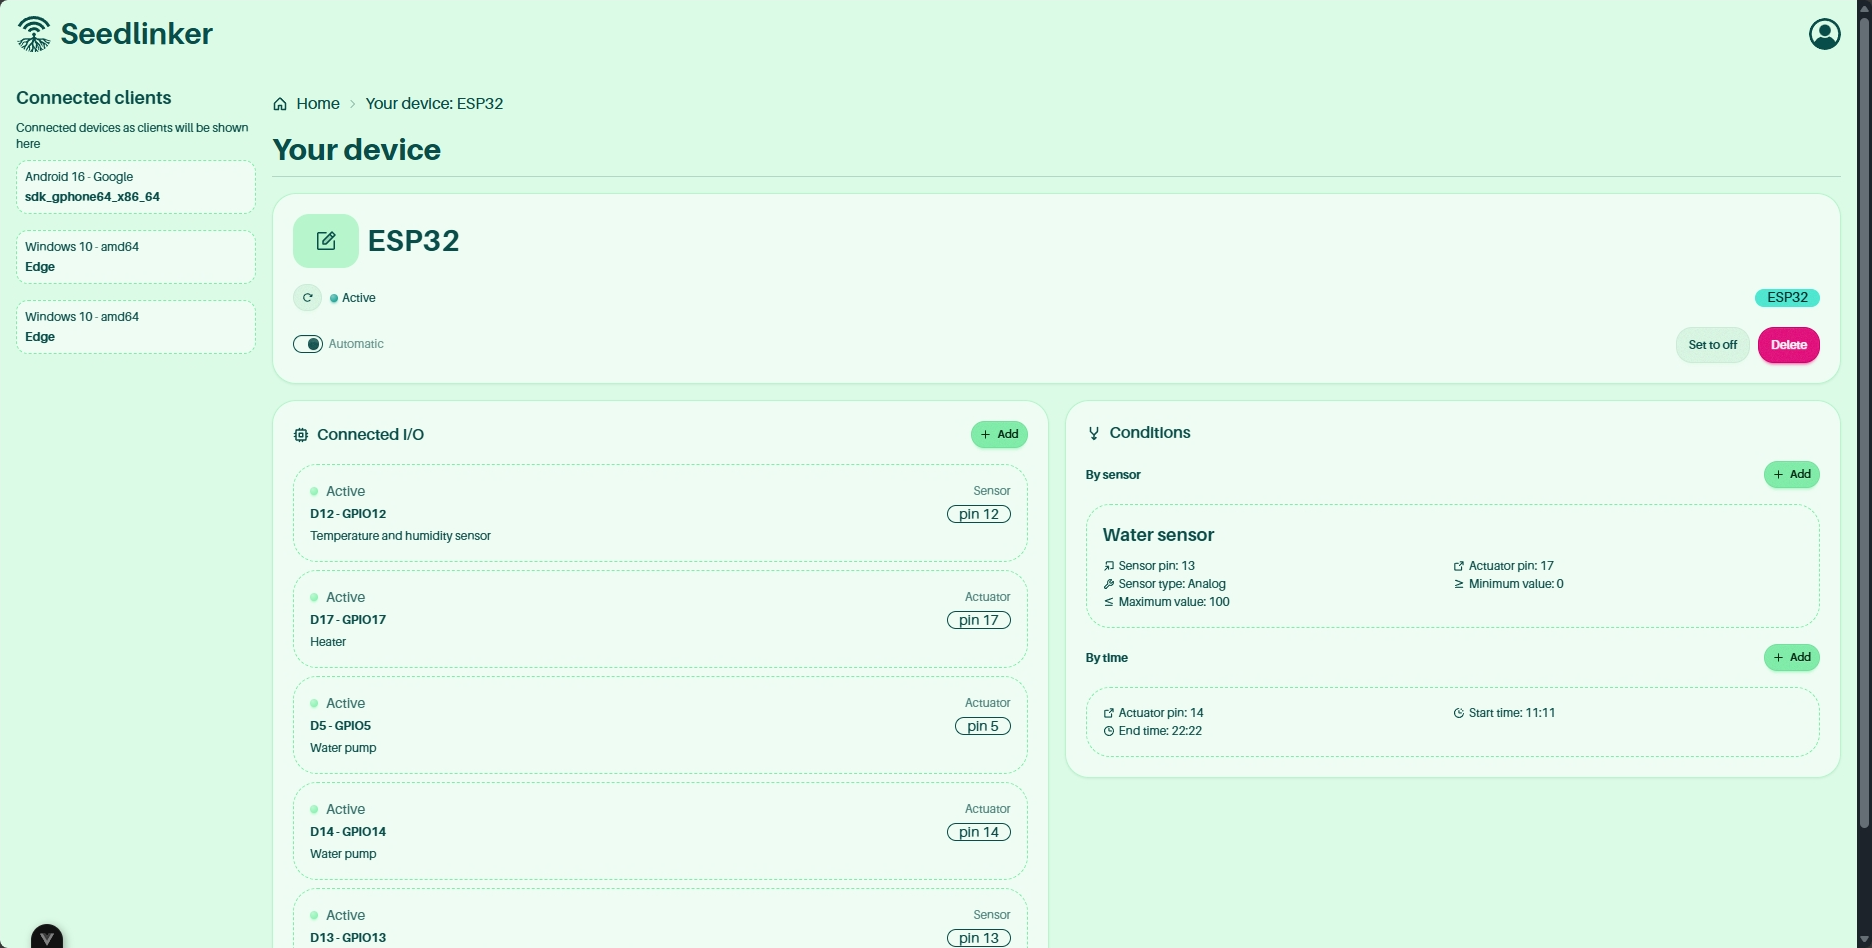1872x948 pixels.
Task: Click the edit device name icon
Action: [x=326, y=241]
